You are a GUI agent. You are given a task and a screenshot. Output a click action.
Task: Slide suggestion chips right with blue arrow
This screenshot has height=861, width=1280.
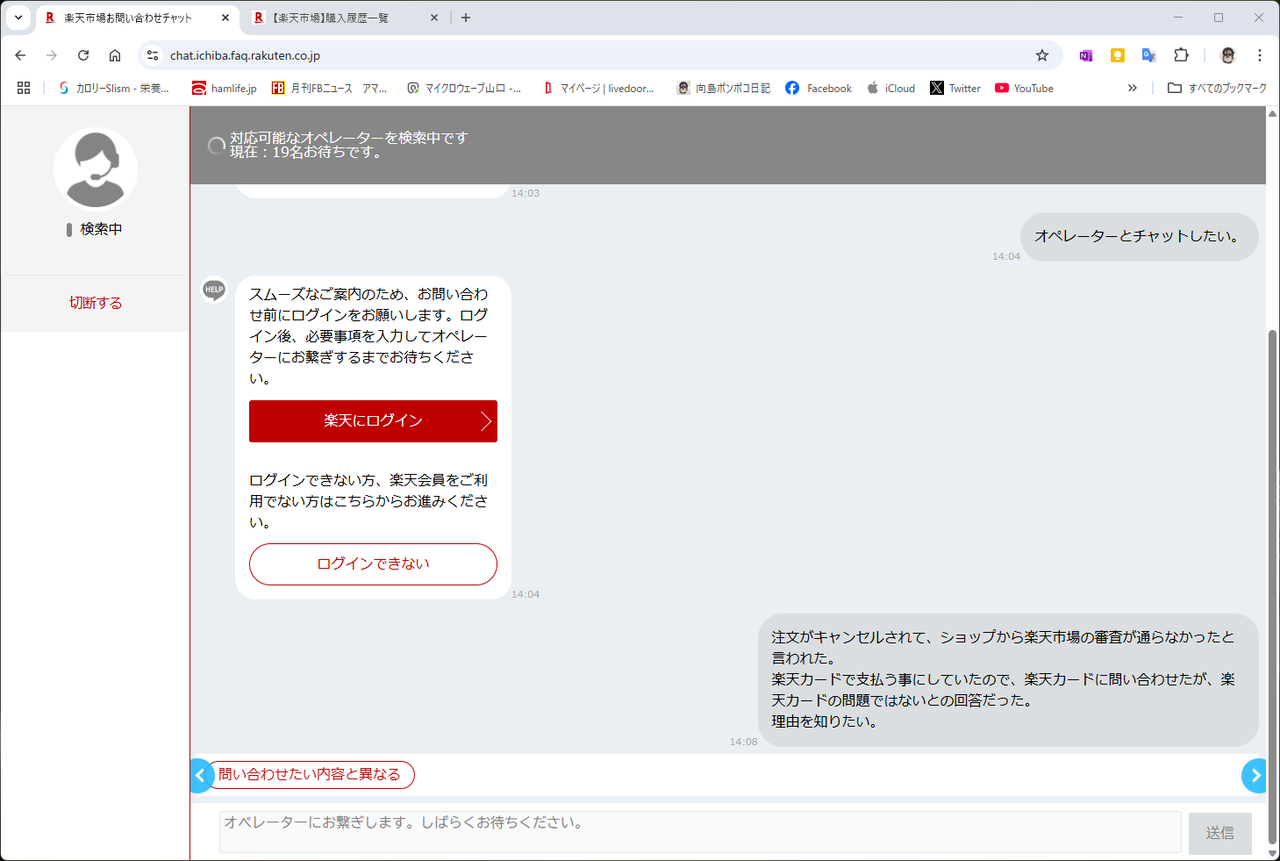1256,775
